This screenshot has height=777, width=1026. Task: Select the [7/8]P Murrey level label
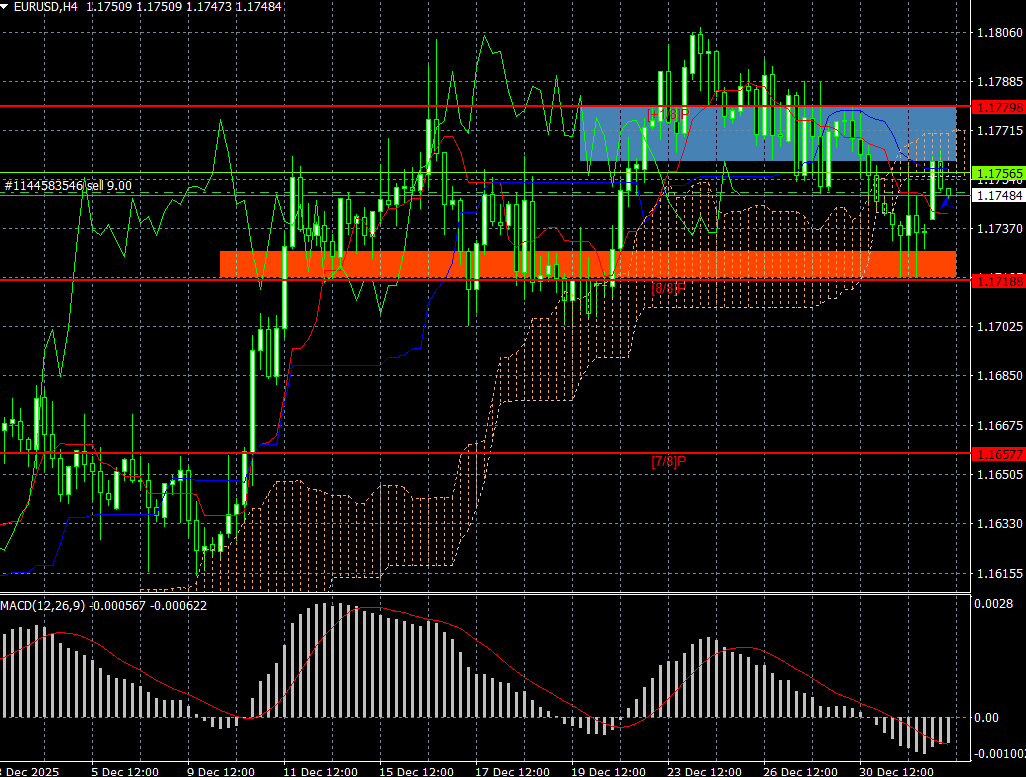[x=669, y=461]
